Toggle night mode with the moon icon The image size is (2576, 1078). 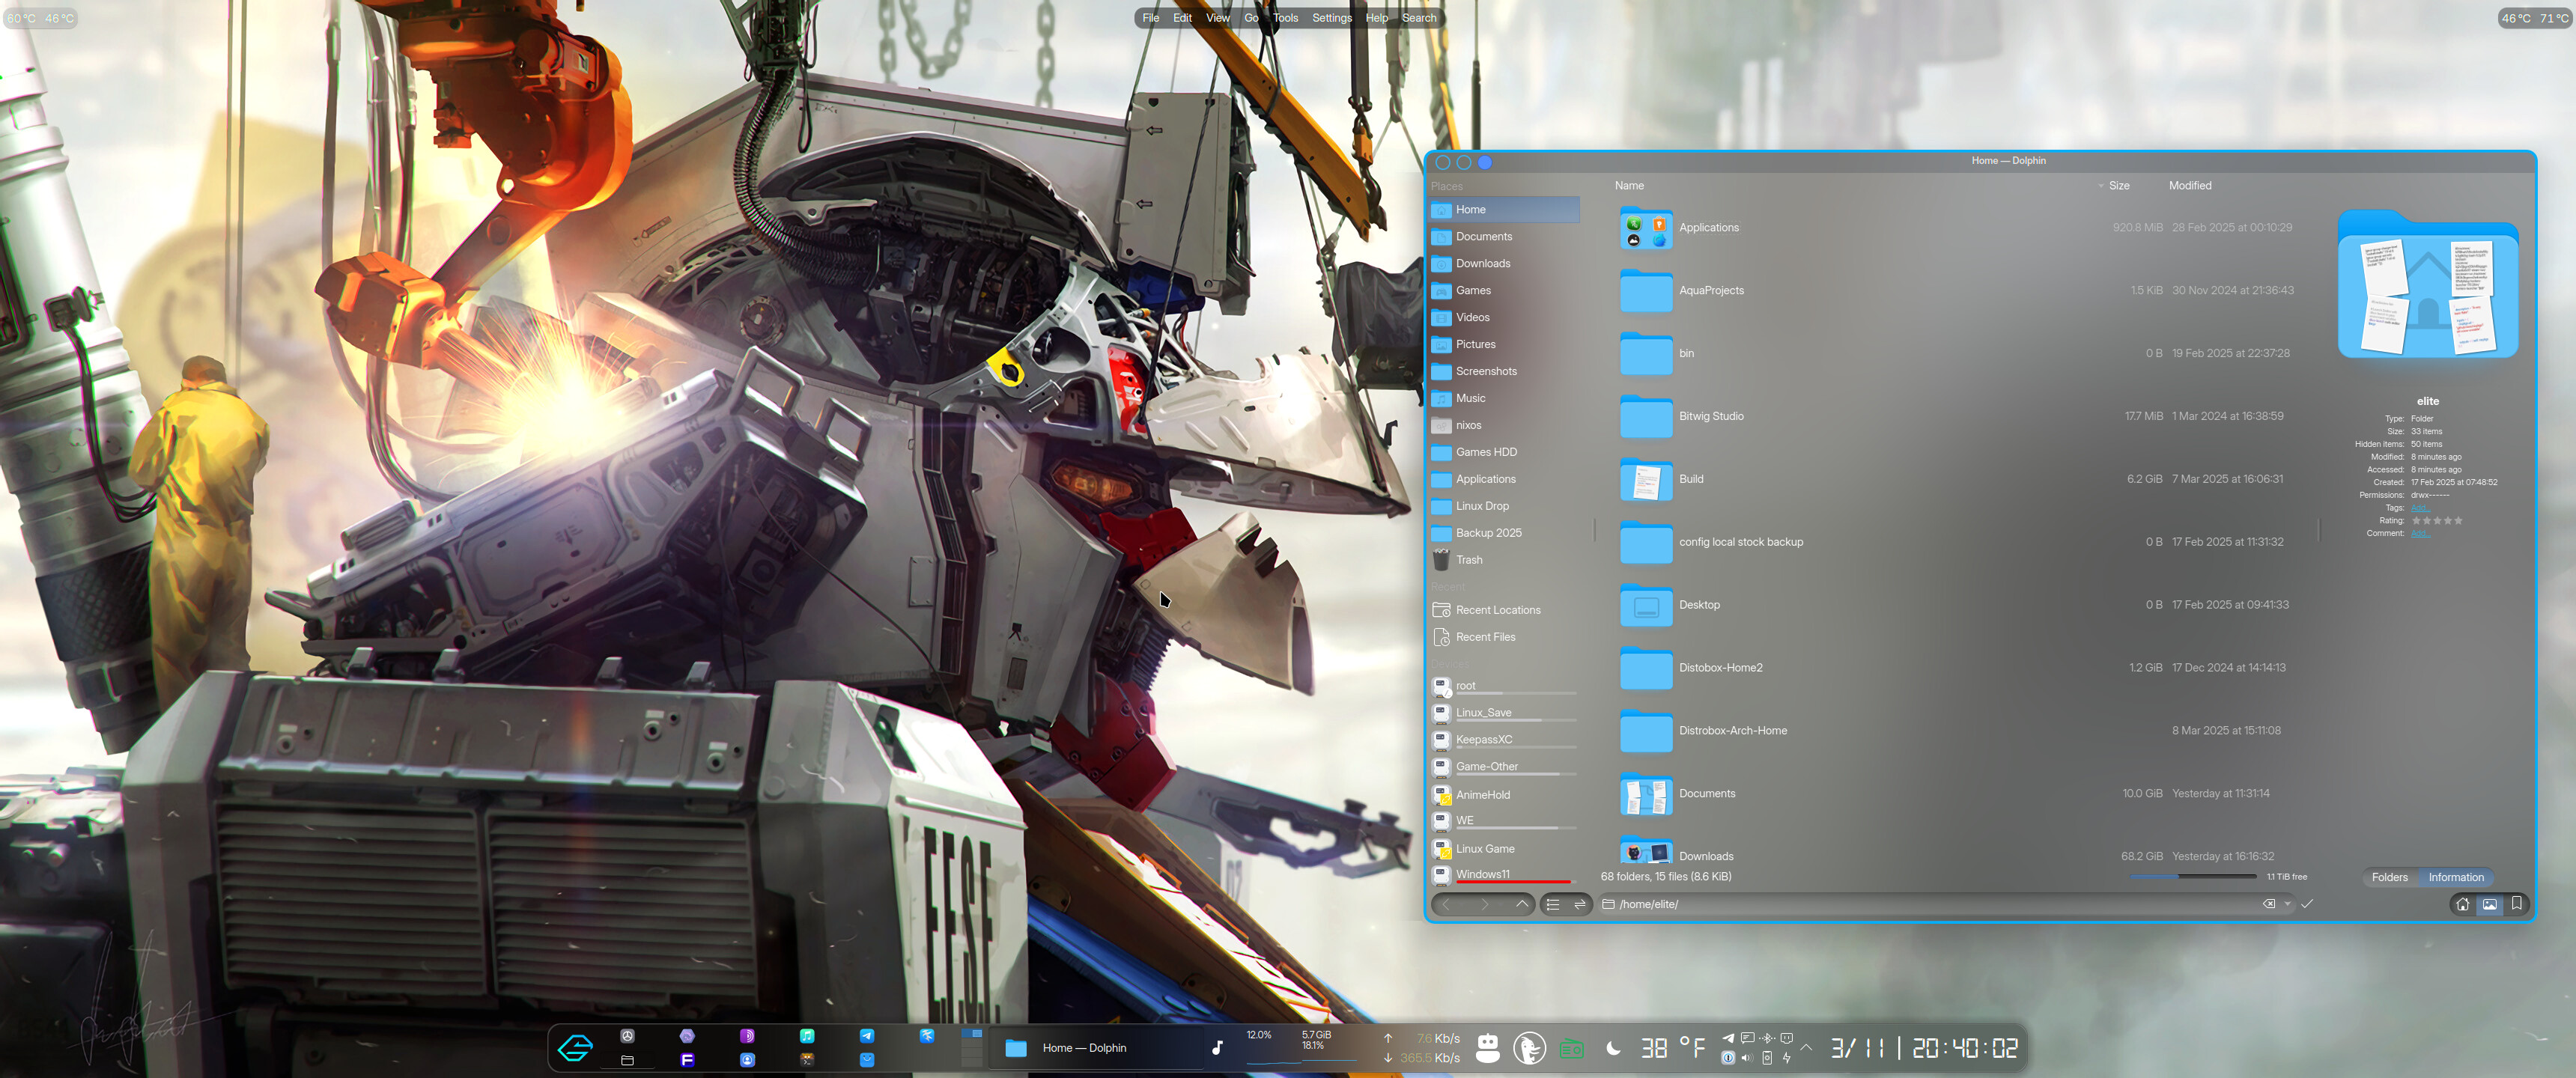(1613, 1048)
